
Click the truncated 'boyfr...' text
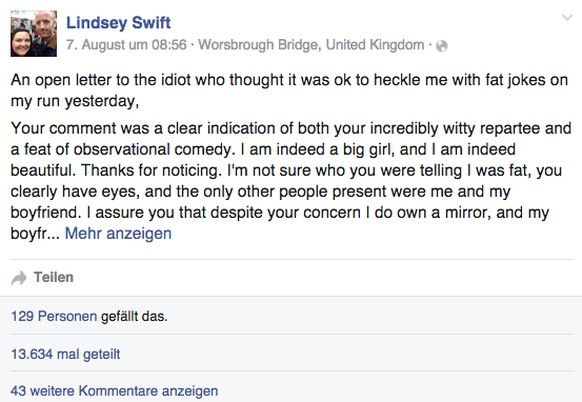(35, 234)
